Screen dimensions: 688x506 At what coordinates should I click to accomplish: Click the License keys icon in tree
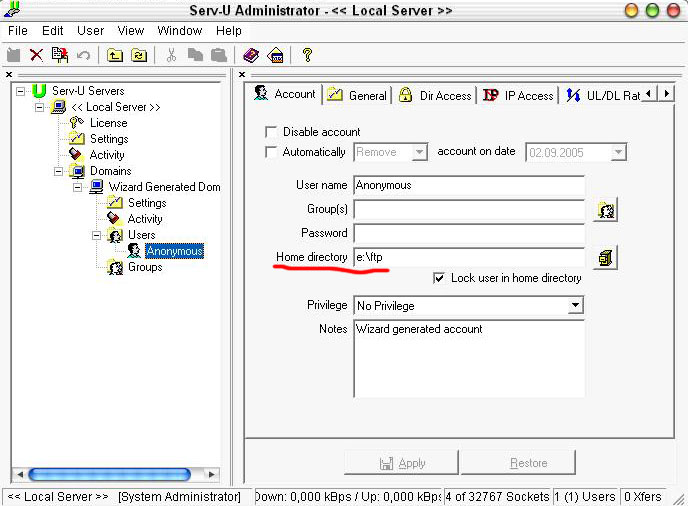76,122
